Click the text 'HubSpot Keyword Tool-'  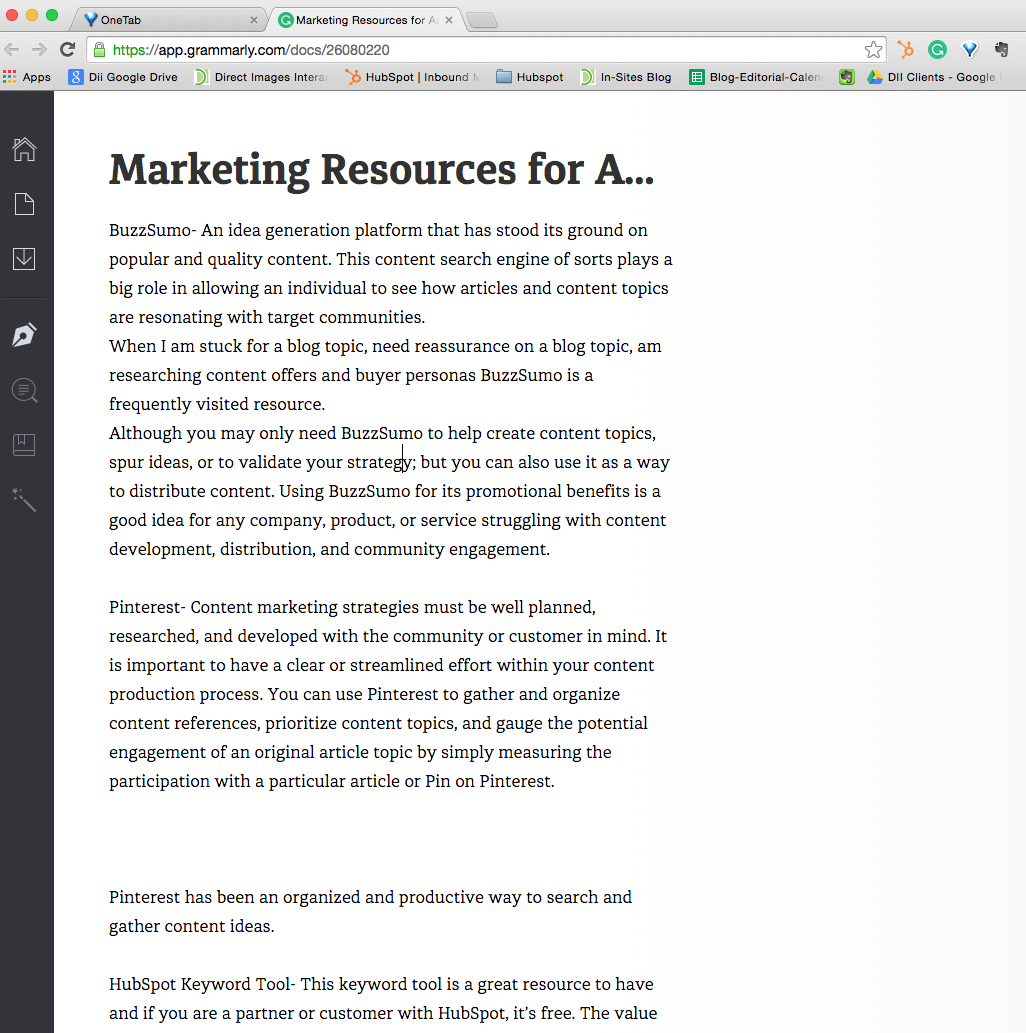[202, 984]
